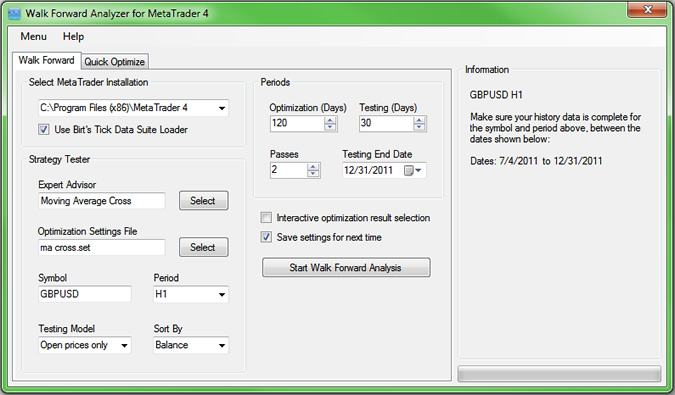Viewport: 675px width, 395px height.
Task: Decrease Testing Days with the down arrow
Action: click(x=419, y=127)
